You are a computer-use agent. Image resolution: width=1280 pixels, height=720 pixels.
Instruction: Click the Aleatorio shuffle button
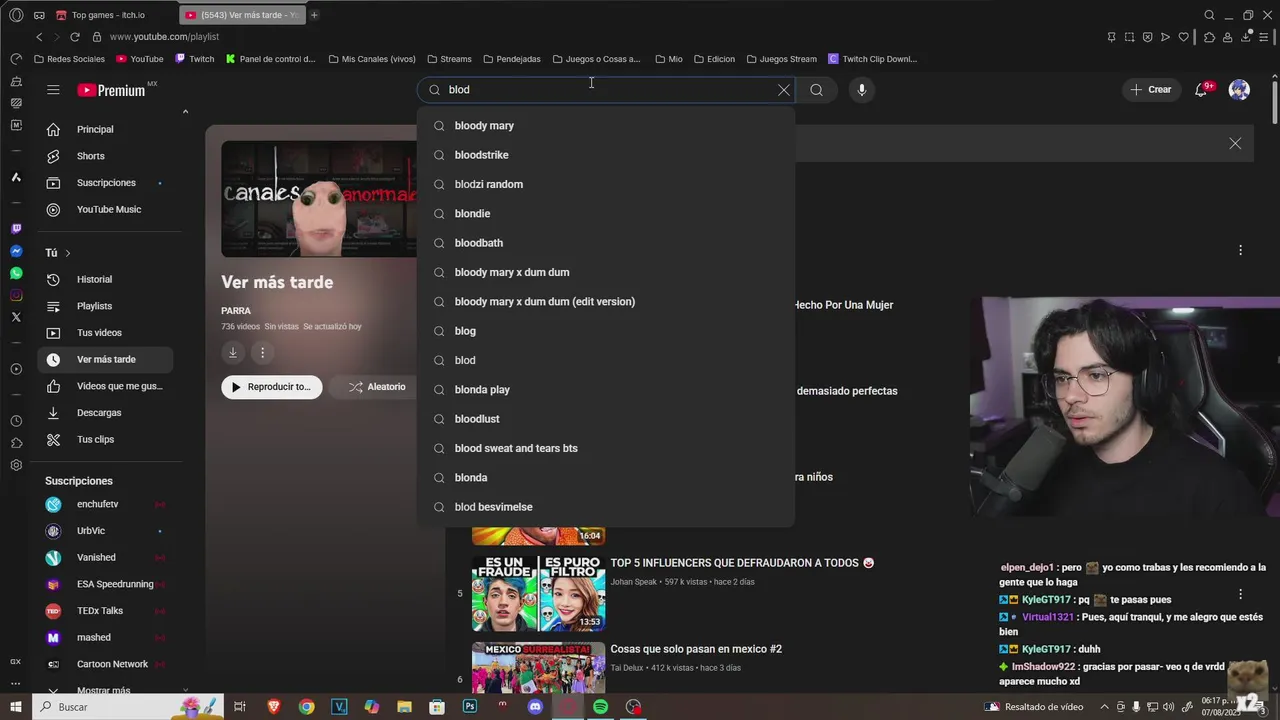tap(376, 387)
